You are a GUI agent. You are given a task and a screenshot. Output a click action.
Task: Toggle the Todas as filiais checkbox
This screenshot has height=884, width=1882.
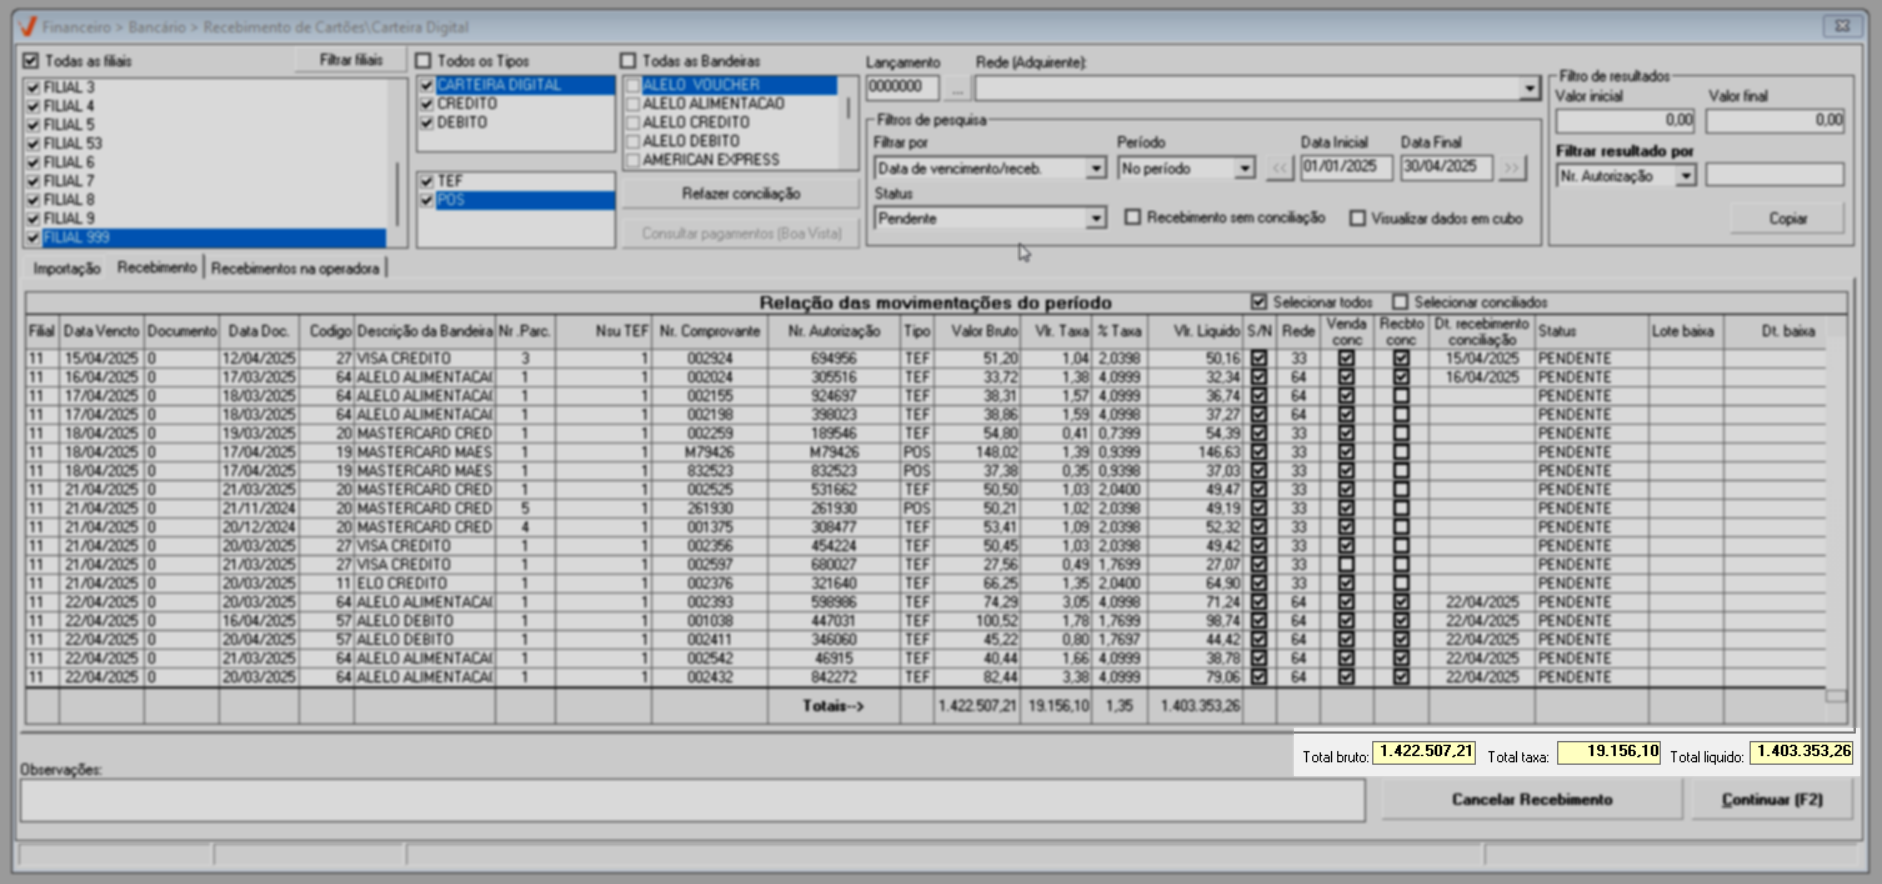point(31,61)
